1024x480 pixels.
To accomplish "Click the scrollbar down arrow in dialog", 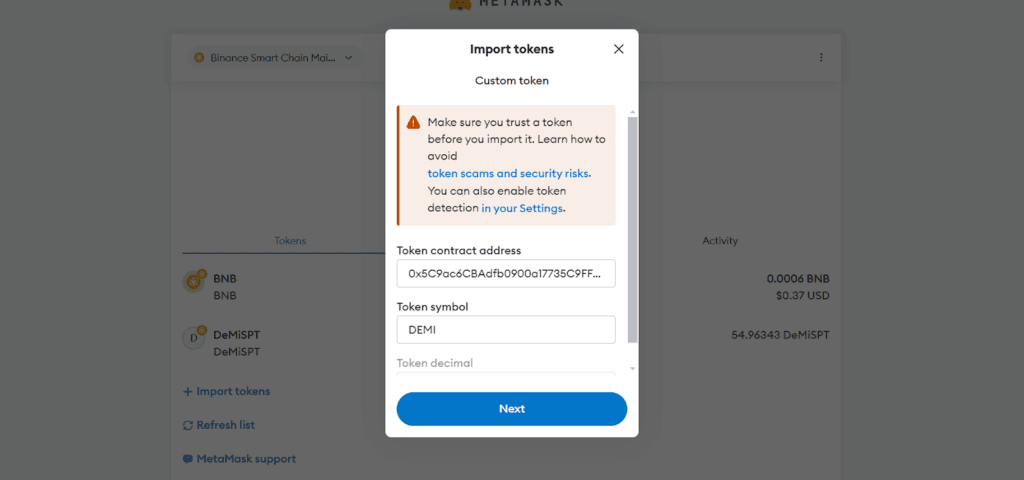I will pos(632,369).
